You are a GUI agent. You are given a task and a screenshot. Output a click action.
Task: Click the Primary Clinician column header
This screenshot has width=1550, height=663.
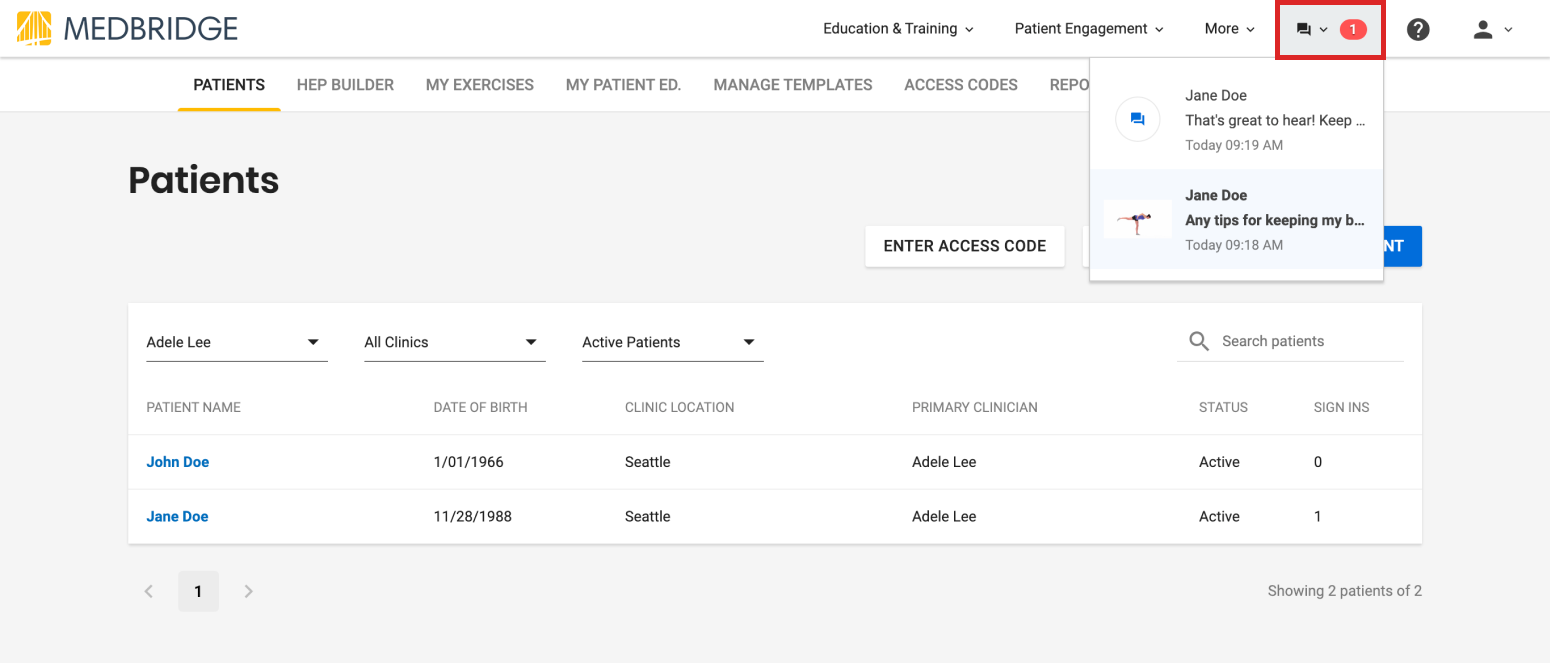(975, 407)
